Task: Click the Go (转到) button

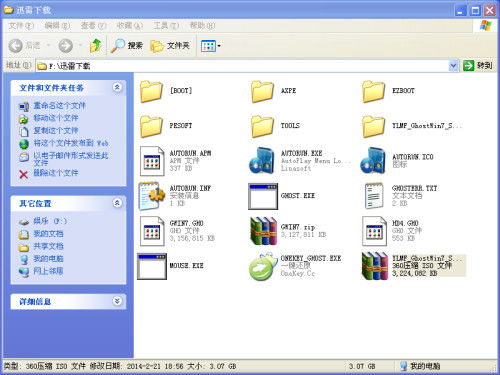Action: (478, 66)
